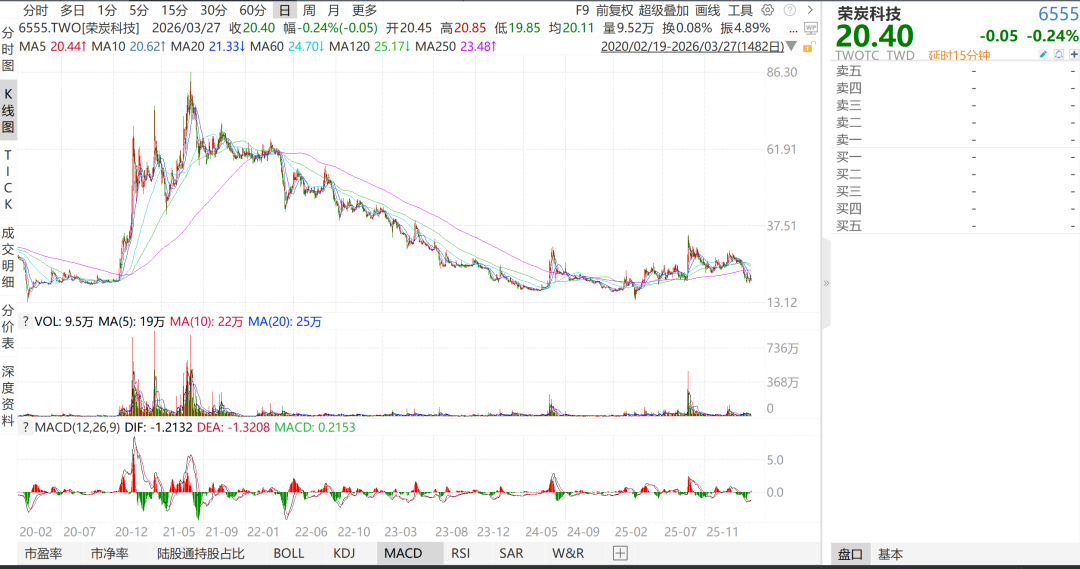Add stock to watchlist with plus icon
Viewport: 1080px width, 569px height.
1071,55
